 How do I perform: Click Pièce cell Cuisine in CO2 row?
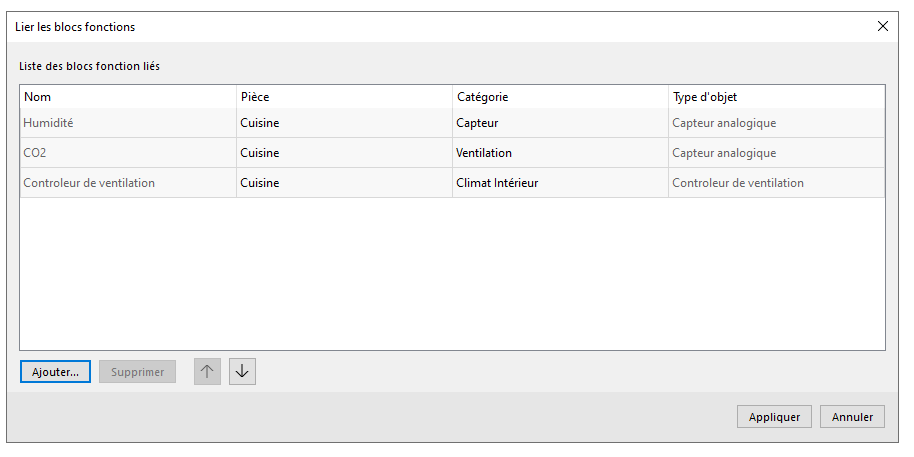(260, 153)
